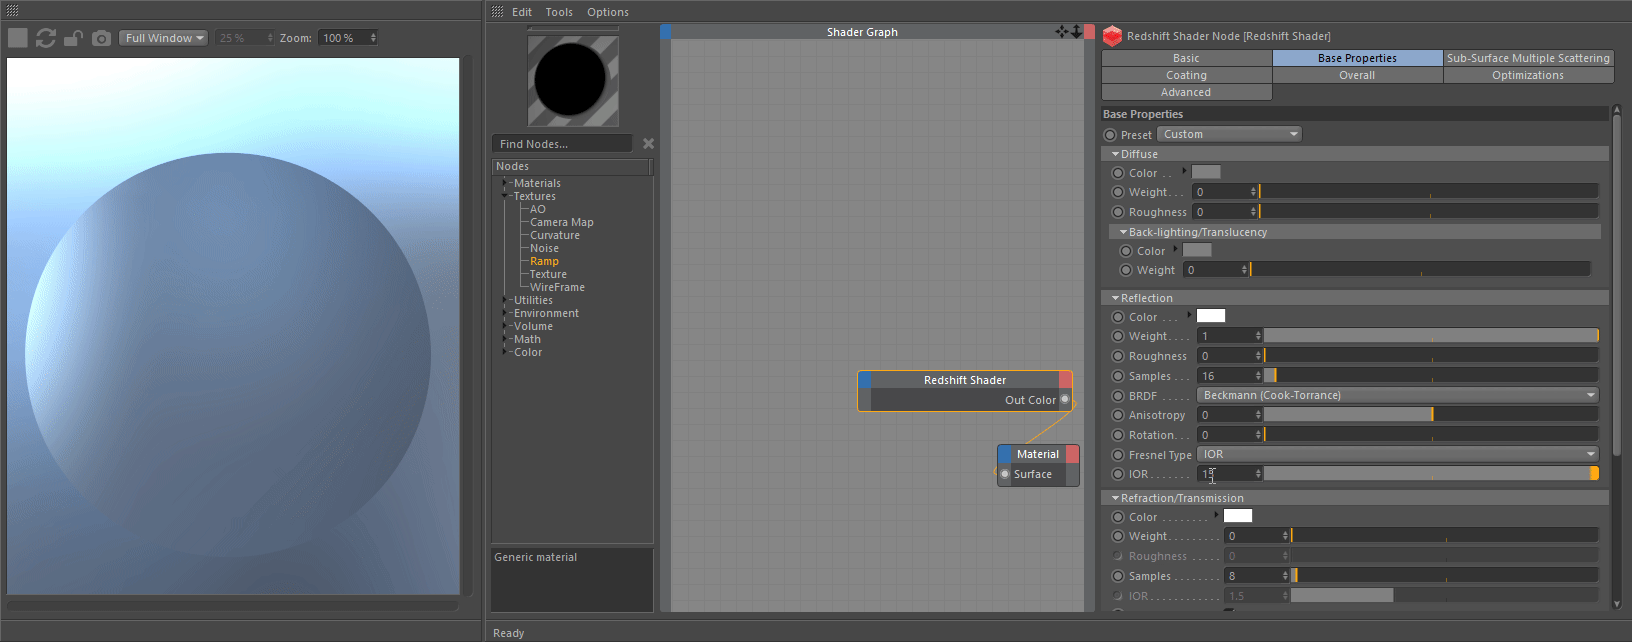Image resolution: width=1632 pixels, height=642 pixels.
Task: Toggle the Fresnel Type animation dot
Action: tap(1118, 455)
